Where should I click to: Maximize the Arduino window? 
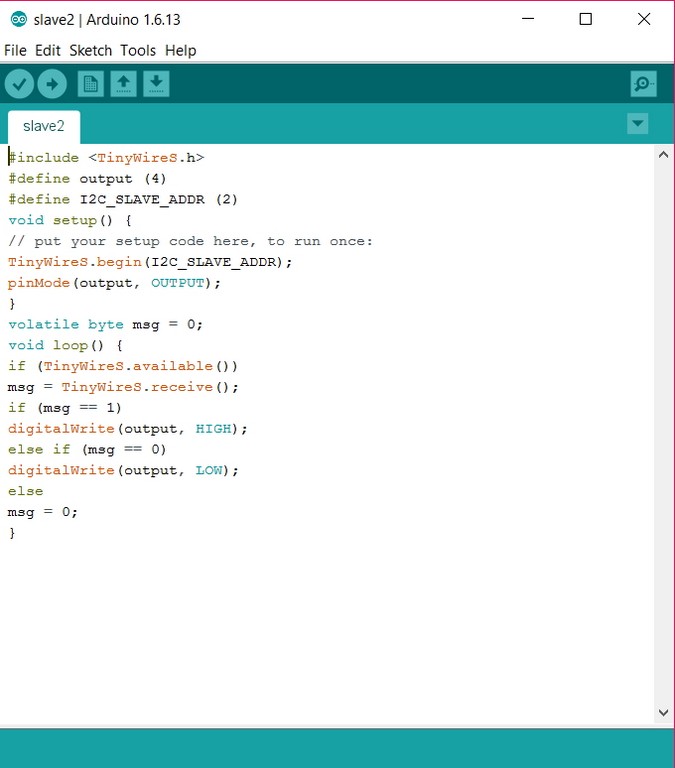(585, 19)
